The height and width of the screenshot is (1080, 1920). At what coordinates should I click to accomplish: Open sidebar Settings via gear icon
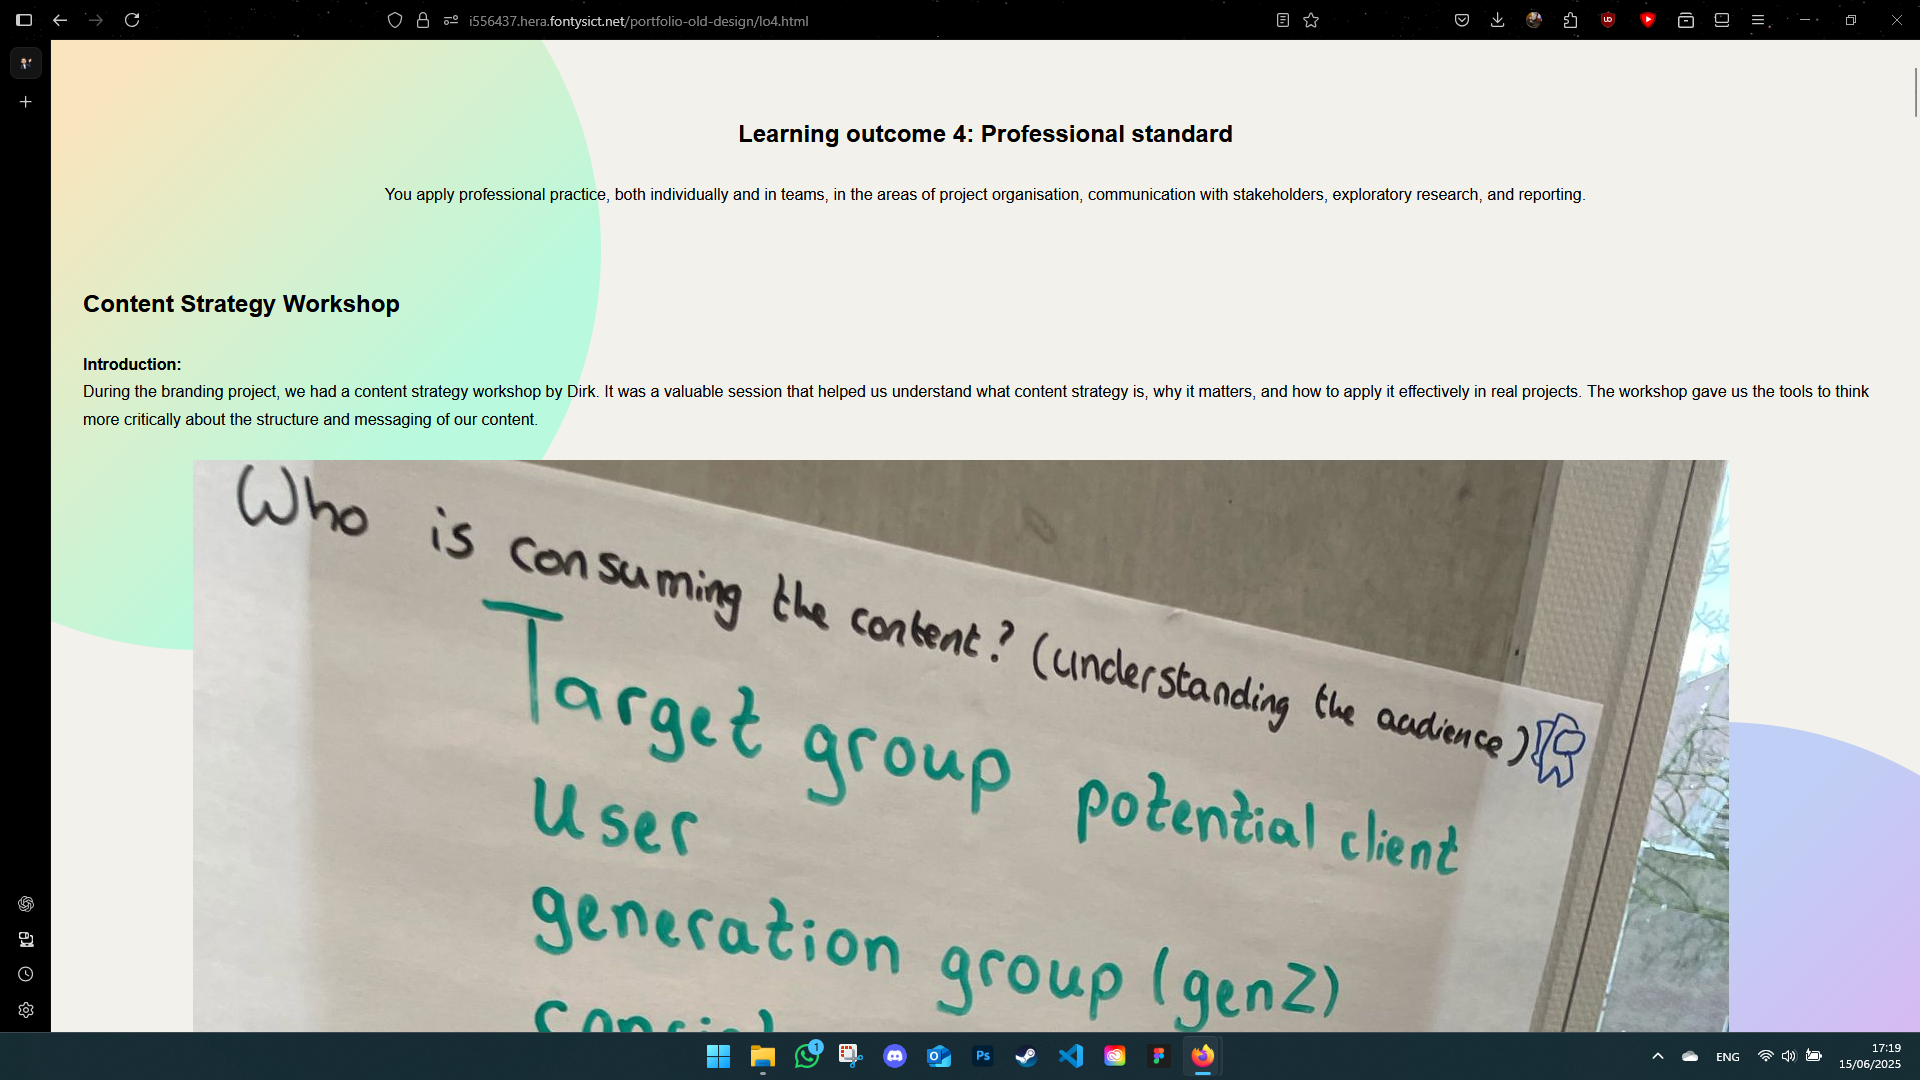point(26,1010)
